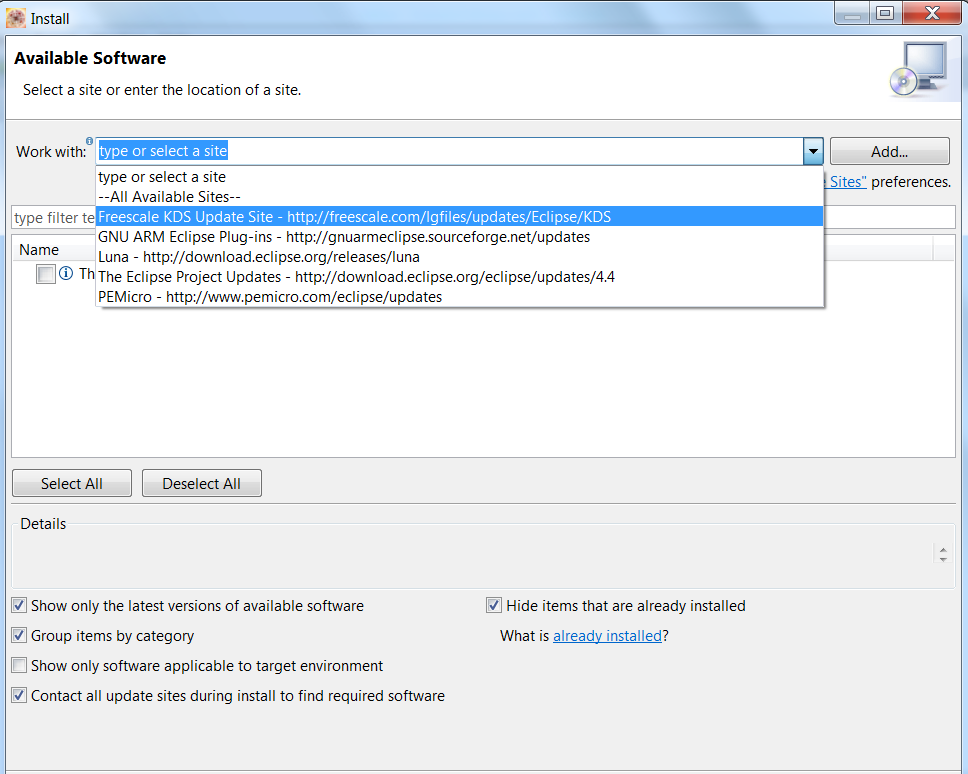This screenshot has width=968, height=774.
Task: Toggle 'Group items by category' checkbox
Action: point(19,635)
